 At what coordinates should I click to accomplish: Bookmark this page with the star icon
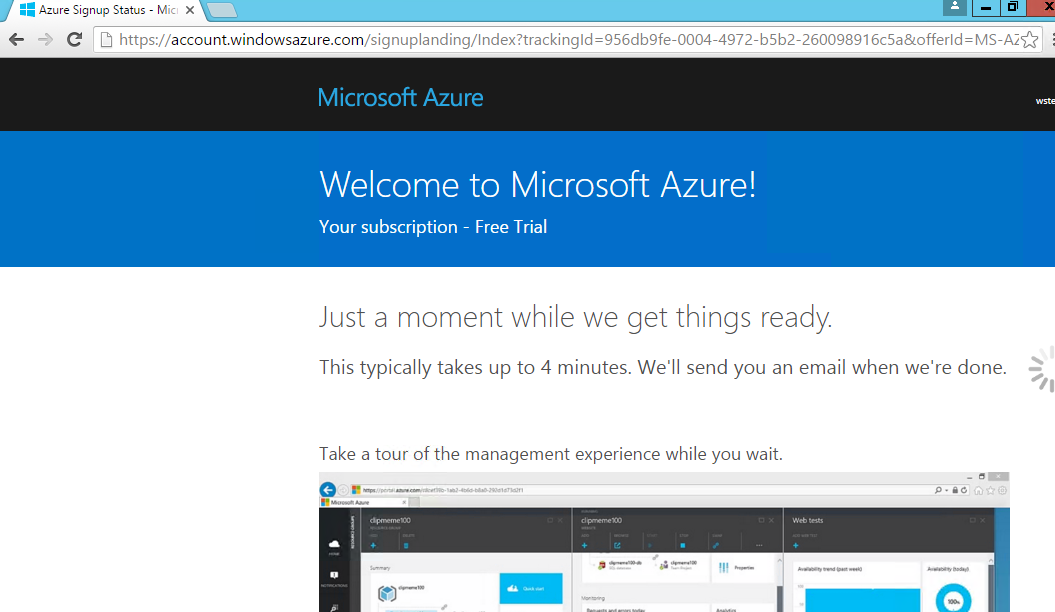(x=1029, y=40)
